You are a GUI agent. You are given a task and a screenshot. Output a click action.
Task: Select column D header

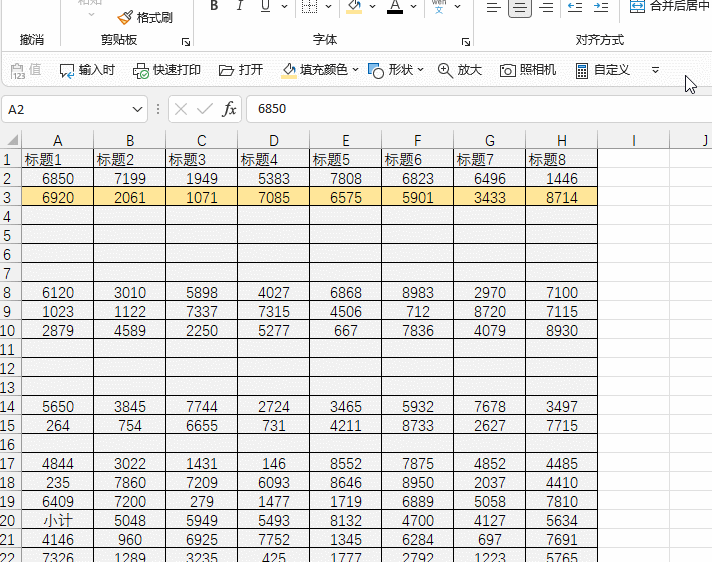273,140
